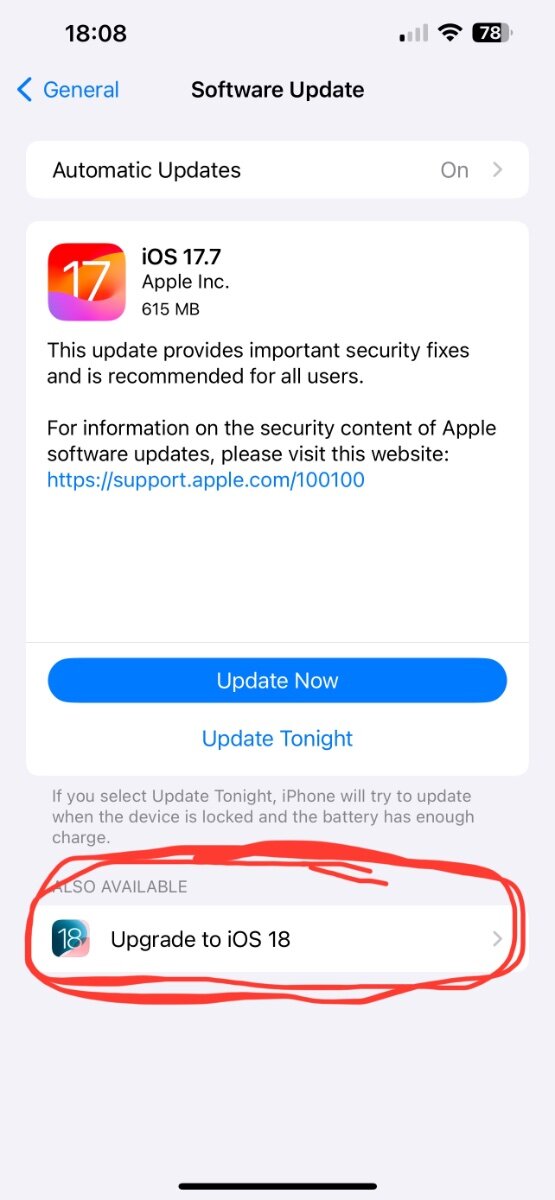
Task: Tap the 18:08 clock in status bar
Action: click(x=96, y=33)
